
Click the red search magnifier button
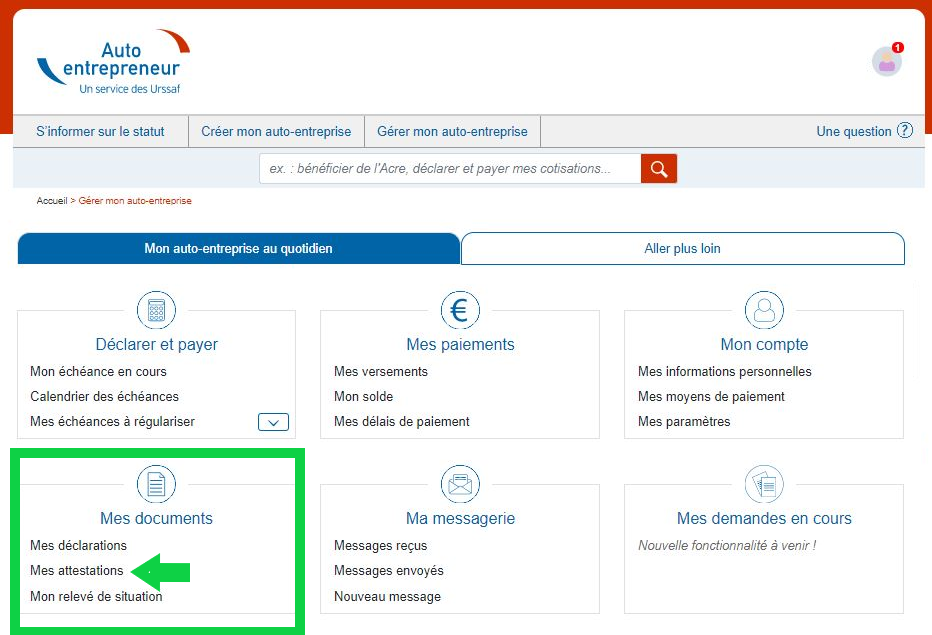659,168
